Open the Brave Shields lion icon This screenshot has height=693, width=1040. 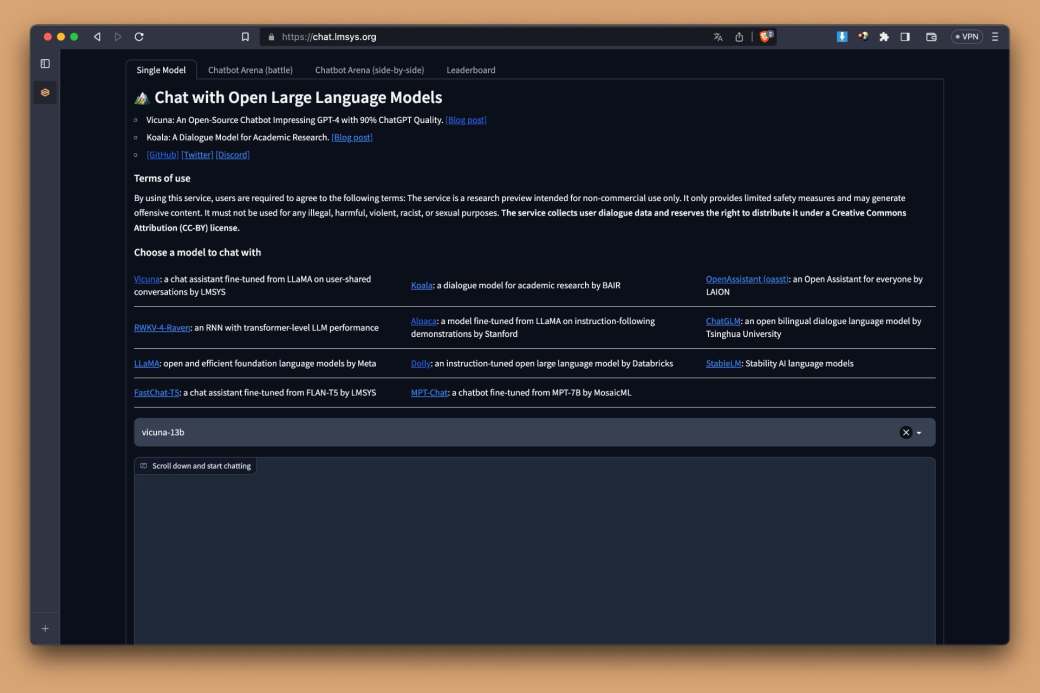(766, 36)
